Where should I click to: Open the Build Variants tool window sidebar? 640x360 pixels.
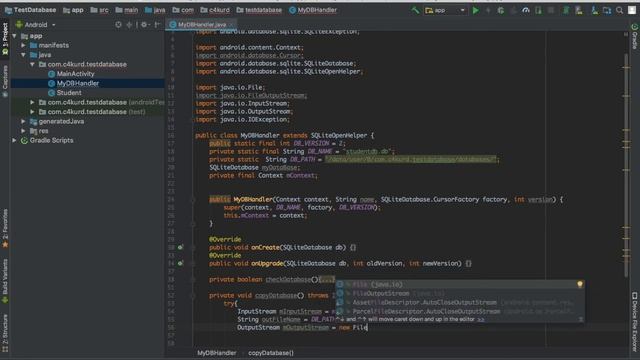pyautogui.click(x=5, y=281)
